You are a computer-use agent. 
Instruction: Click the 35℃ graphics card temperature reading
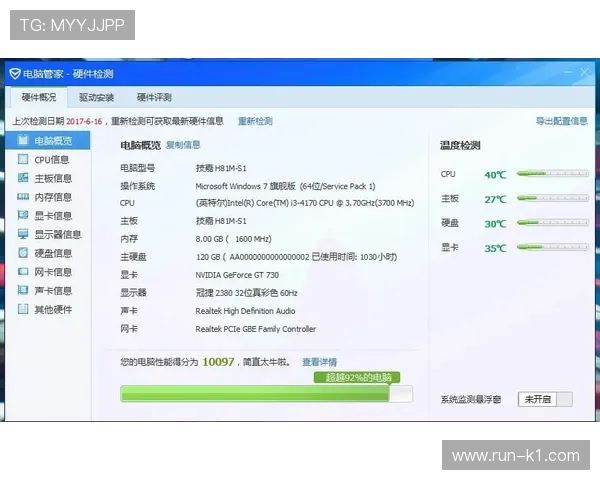(x=495, y=248)
